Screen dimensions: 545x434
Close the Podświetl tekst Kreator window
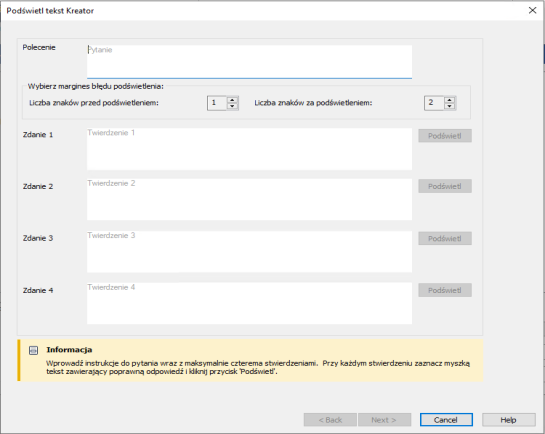click(532, 10)
